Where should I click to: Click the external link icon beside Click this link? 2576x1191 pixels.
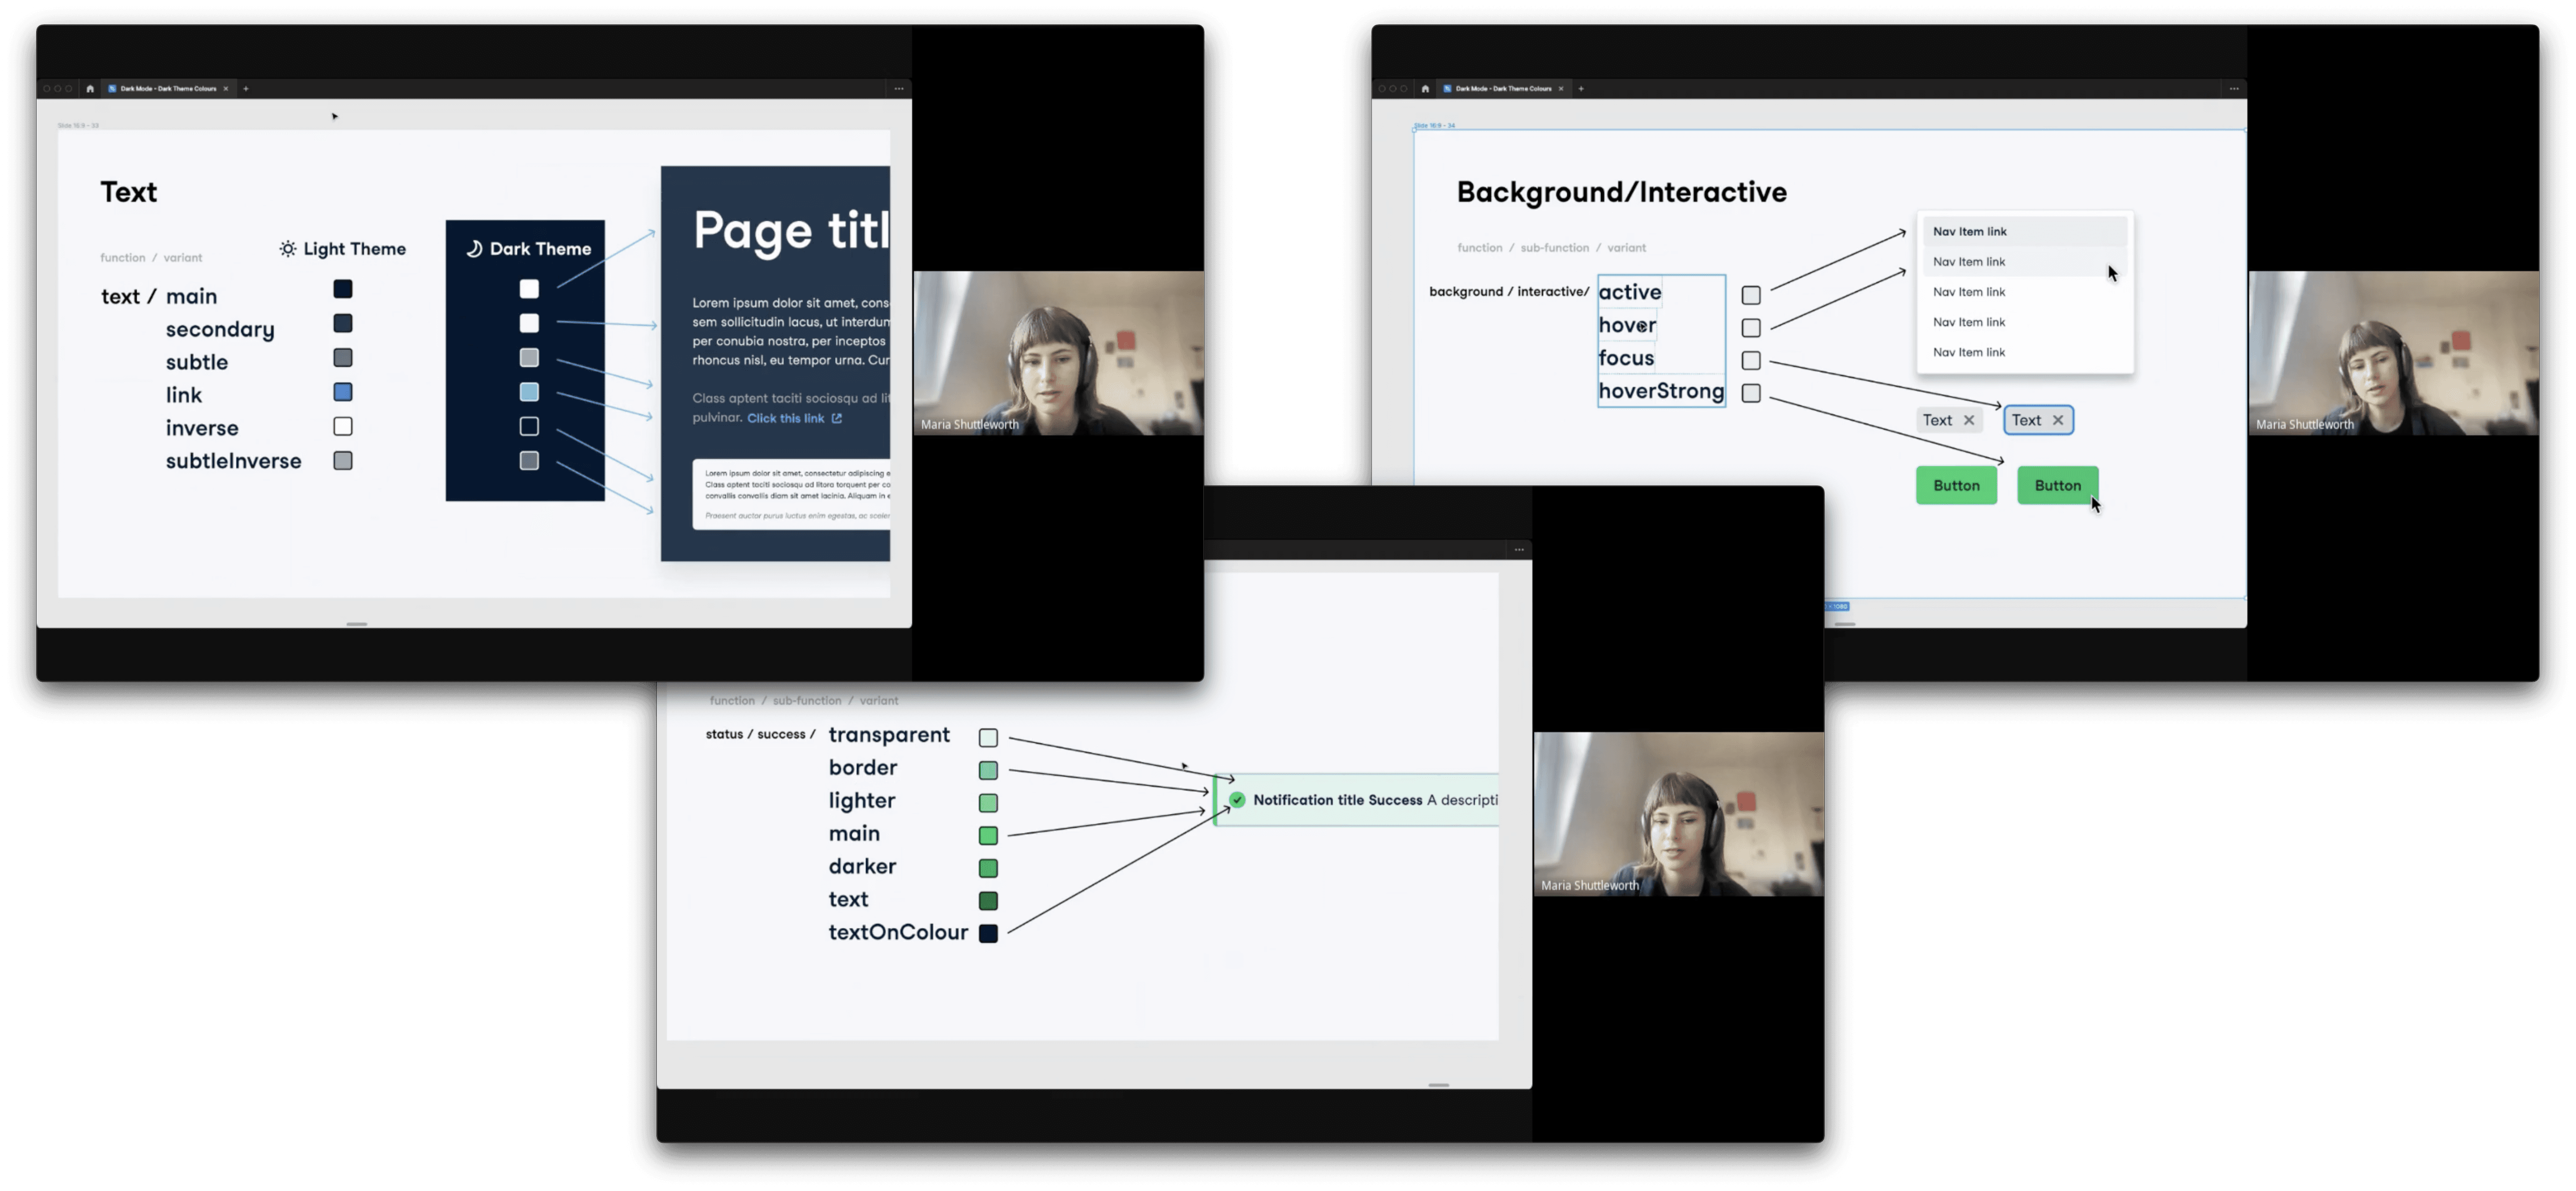[x=837, y=419]
